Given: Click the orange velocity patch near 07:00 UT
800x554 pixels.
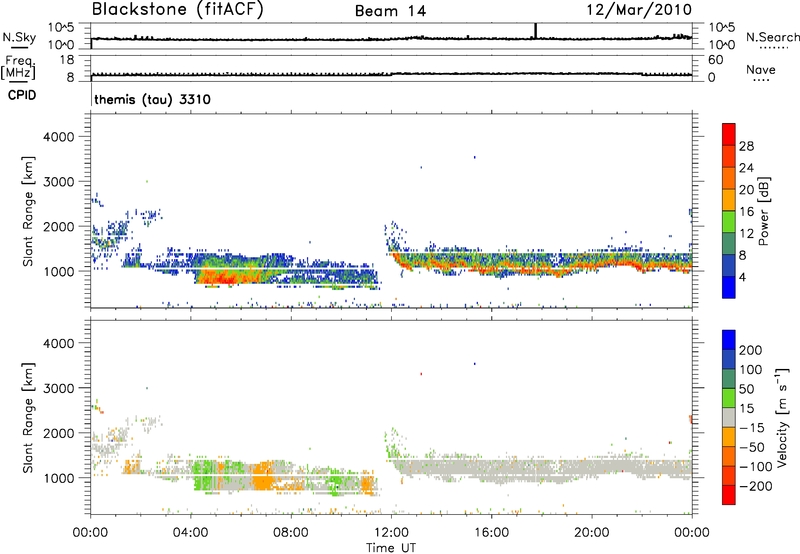Looking at the screenshot, I should (263, 475).
